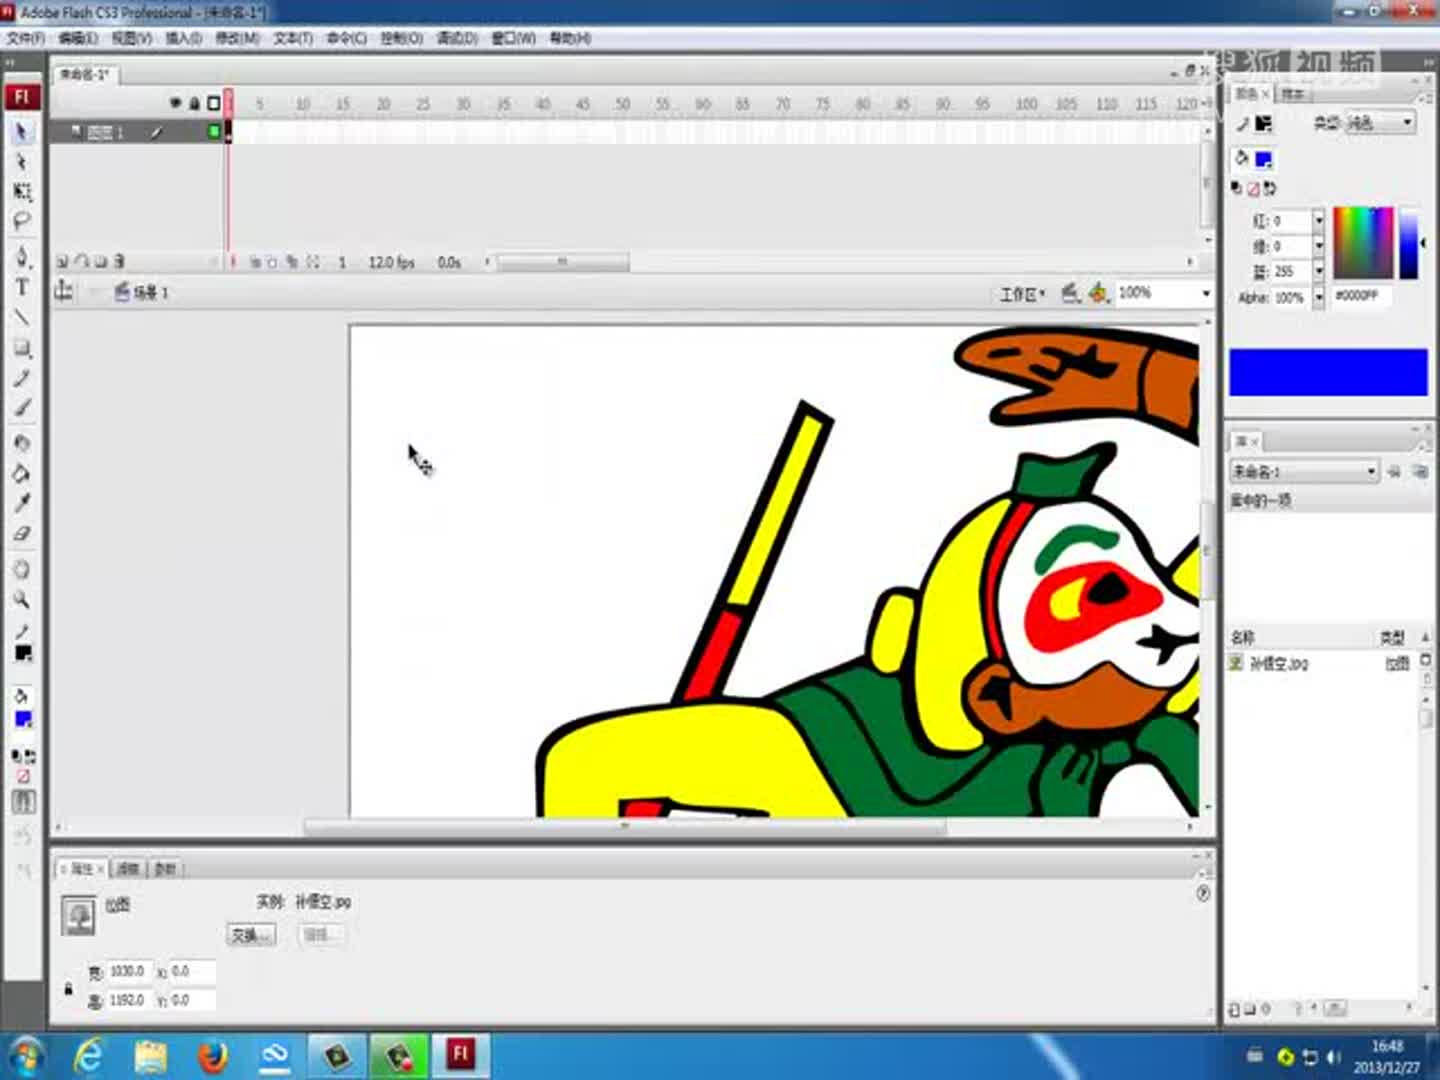
Task: Click the stroke color black swatch in toolbox
Action: pos(23,654)
